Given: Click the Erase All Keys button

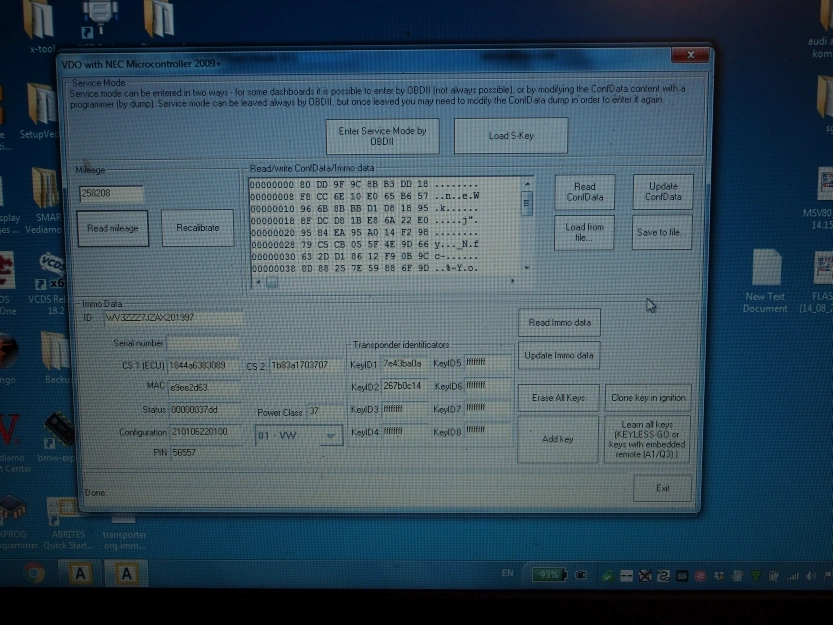Looking at the screenshot, I should pos(558,398).
